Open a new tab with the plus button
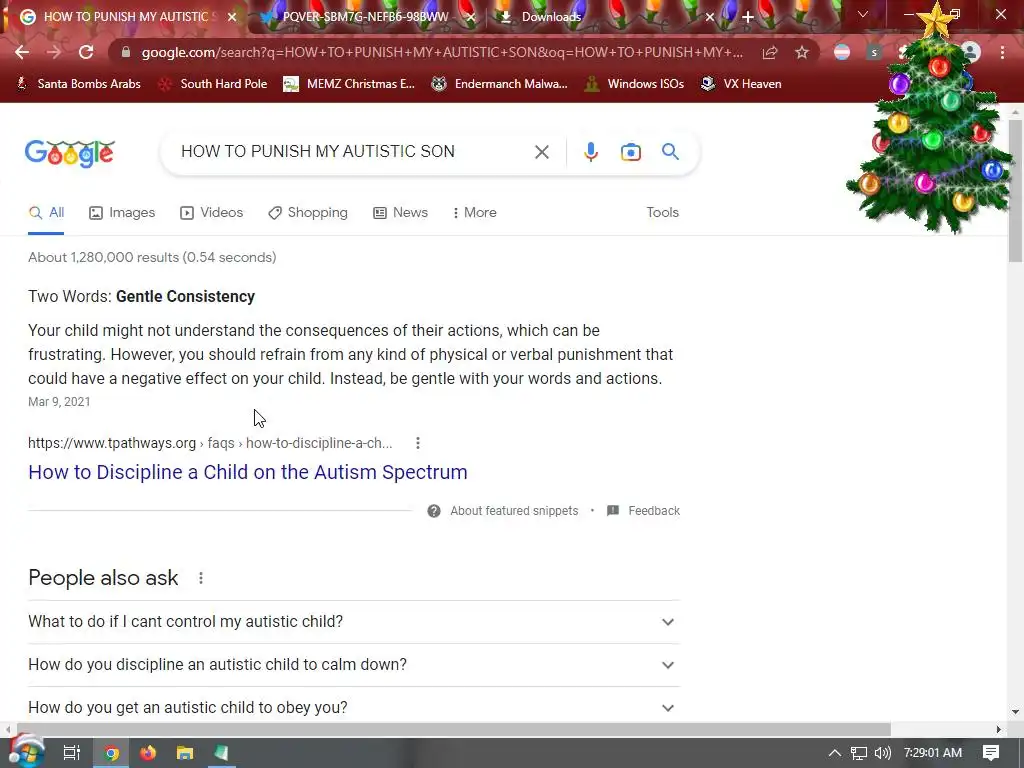This screenshot has width=1024, height=768. 748,17
